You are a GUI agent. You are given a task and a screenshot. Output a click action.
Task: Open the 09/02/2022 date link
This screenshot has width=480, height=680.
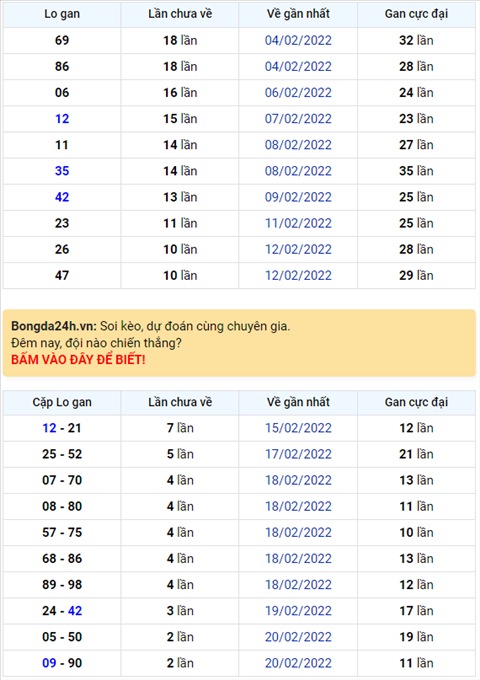pos(298,197)
